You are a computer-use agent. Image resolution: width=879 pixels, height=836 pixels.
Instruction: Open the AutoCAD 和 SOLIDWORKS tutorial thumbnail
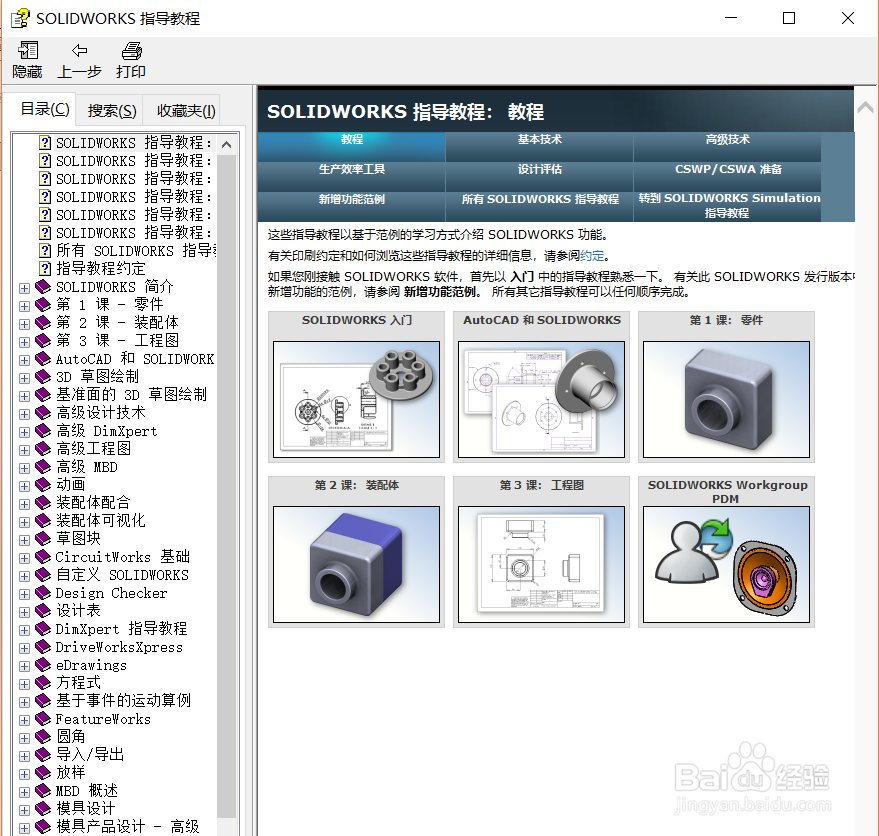tap(542, 399)
